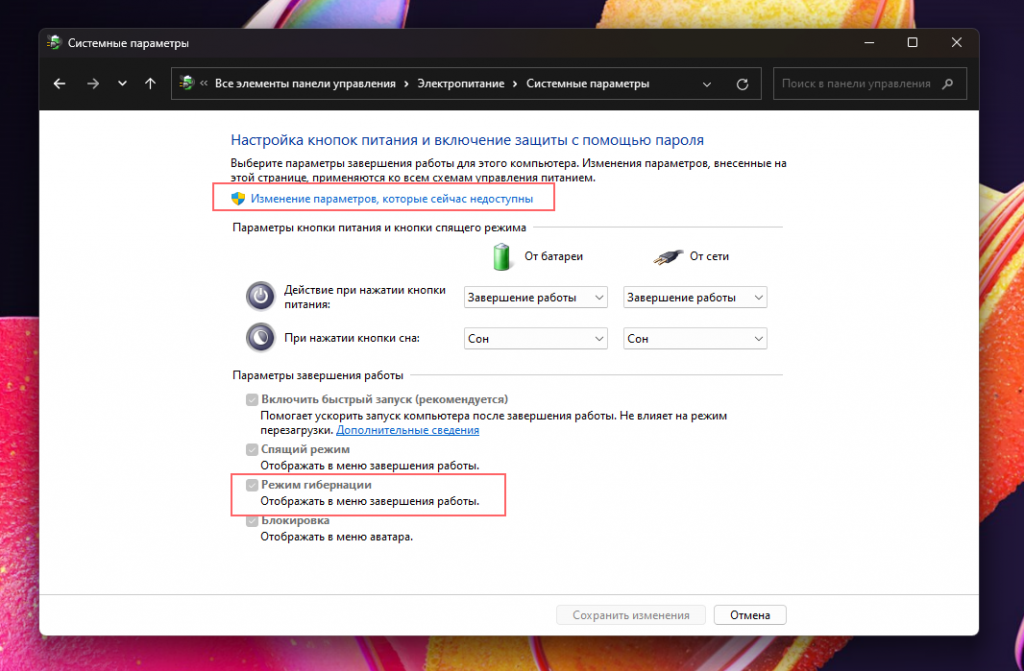Viewport: 1024px width, 671px height.
Task: Open sleep button dropdown under «От сети»
Action: [x=695, y=338]
